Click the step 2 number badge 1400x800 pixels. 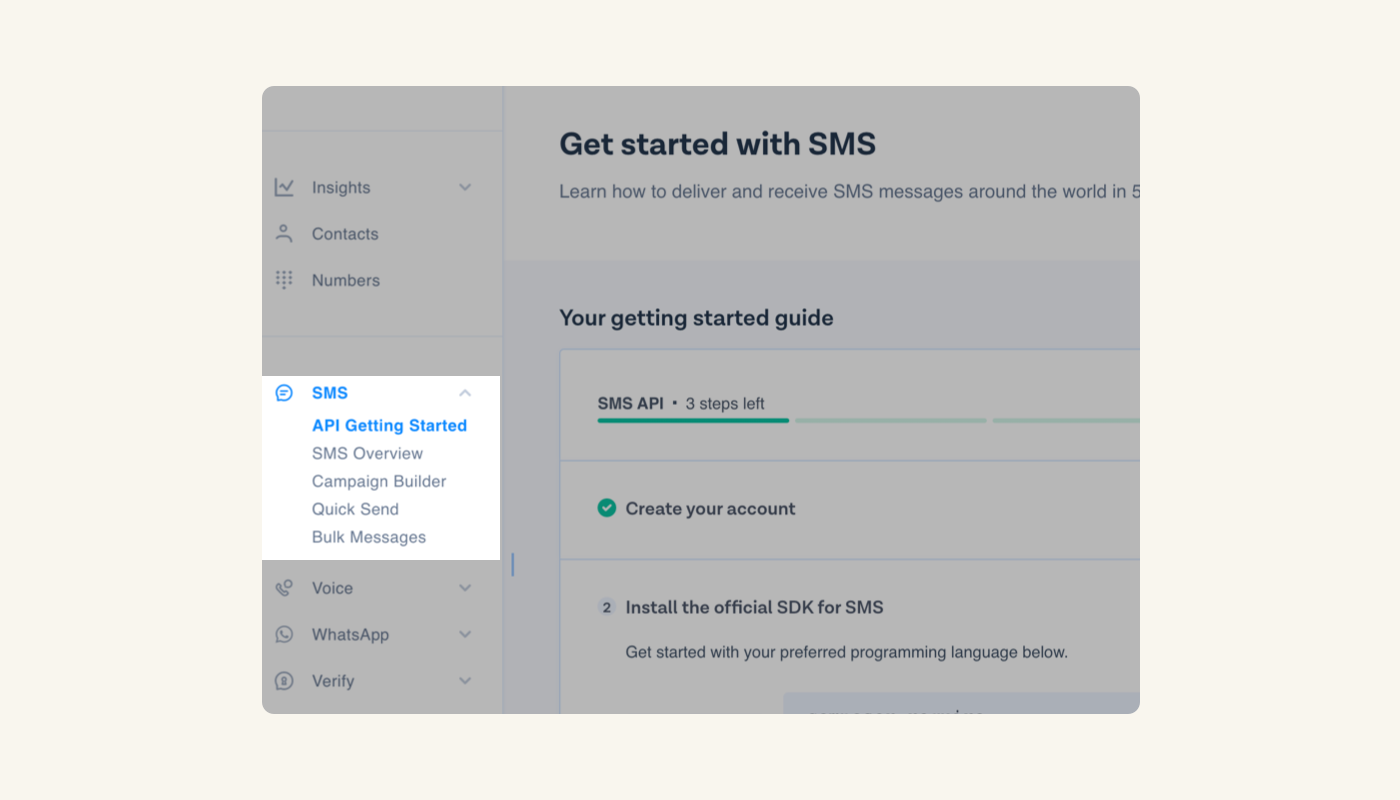(x=607, y=607)
